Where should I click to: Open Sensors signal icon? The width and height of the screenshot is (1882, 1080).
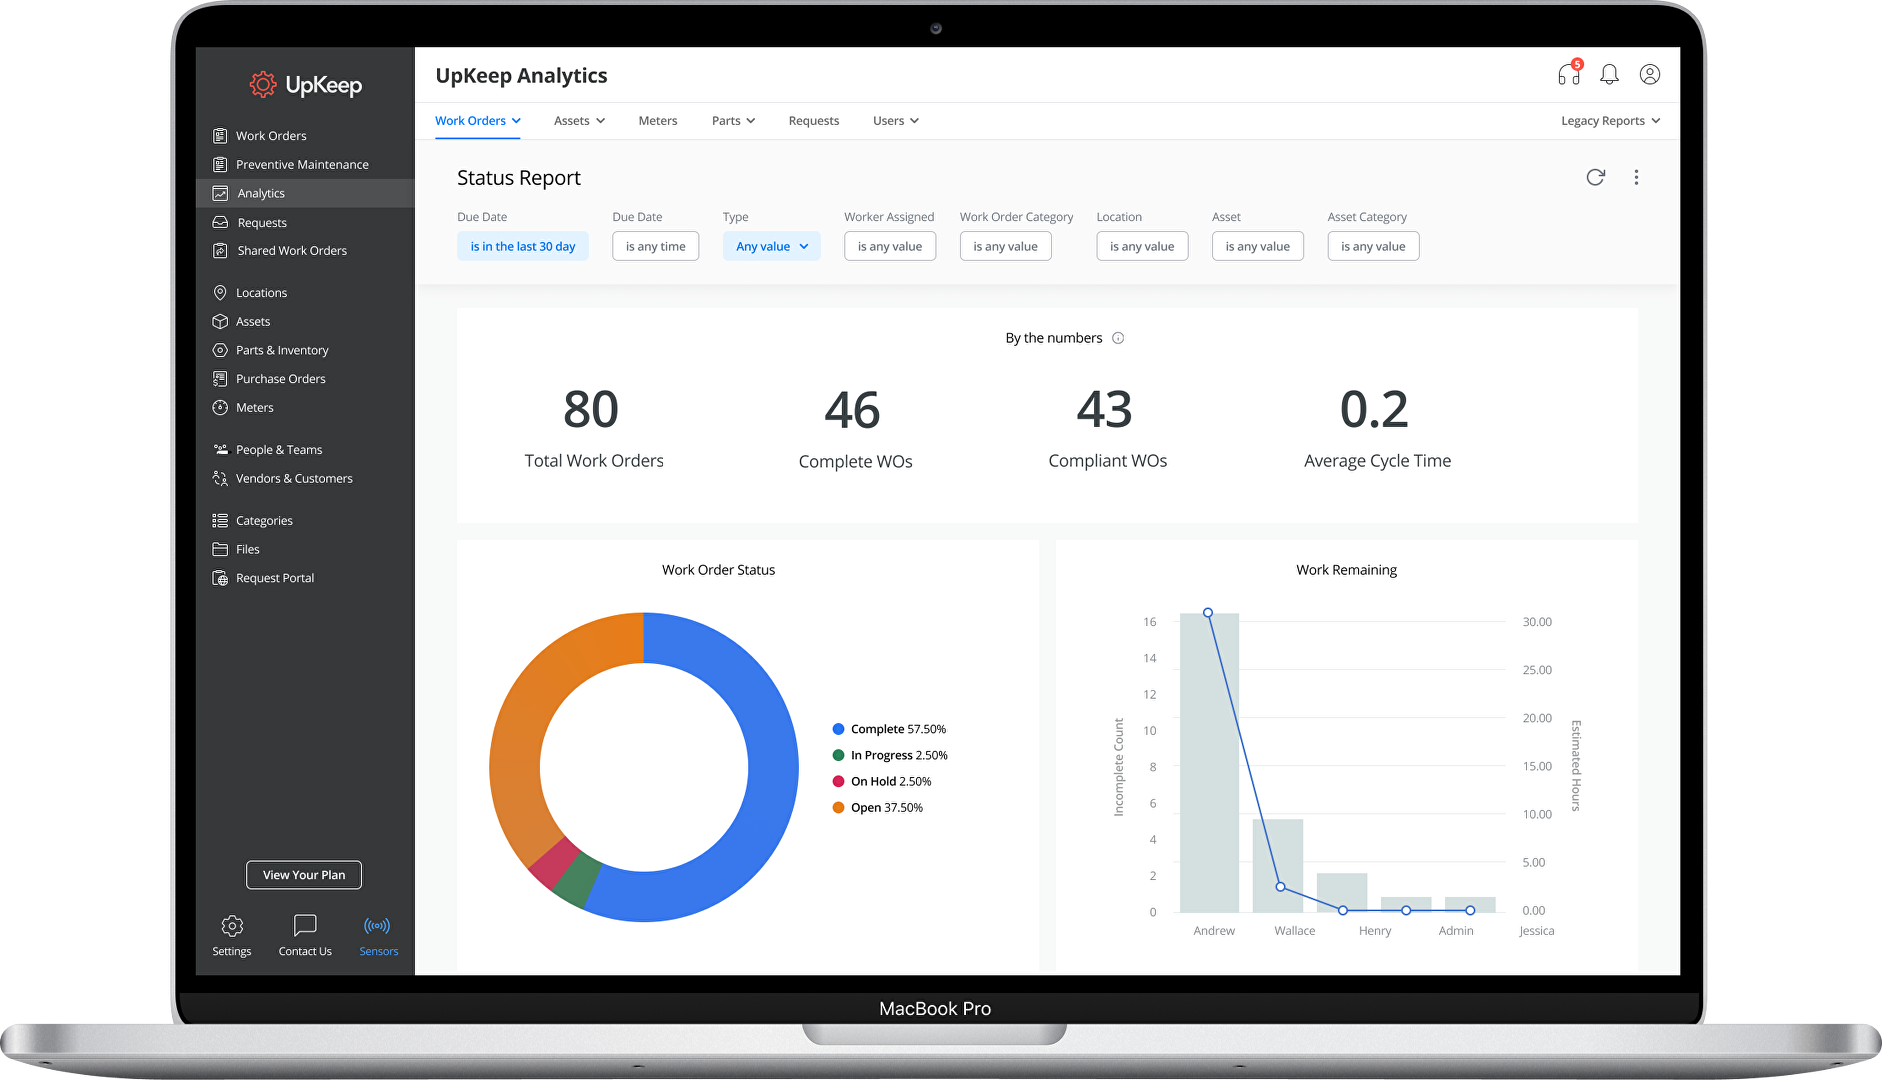377,926
